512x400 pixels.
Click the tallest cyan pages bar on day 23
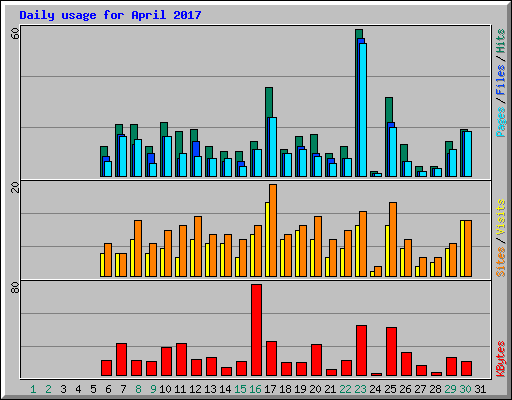click(x=363, y=110)
